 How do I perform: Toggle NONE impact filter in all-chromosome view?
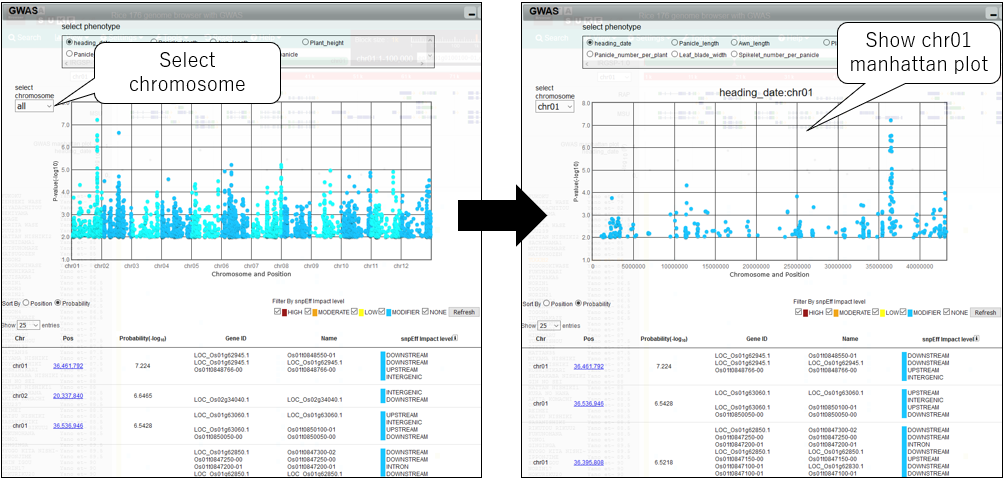(x=426, y=312)
